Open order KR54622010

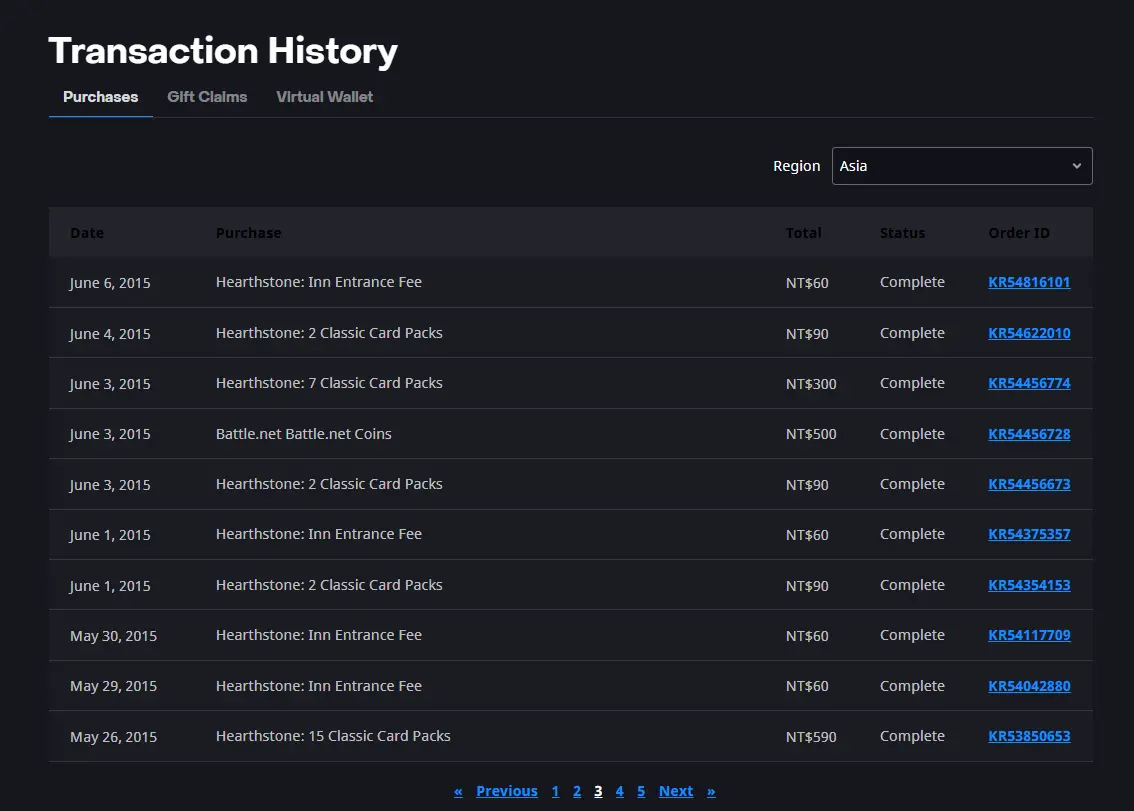(1029, 333)
